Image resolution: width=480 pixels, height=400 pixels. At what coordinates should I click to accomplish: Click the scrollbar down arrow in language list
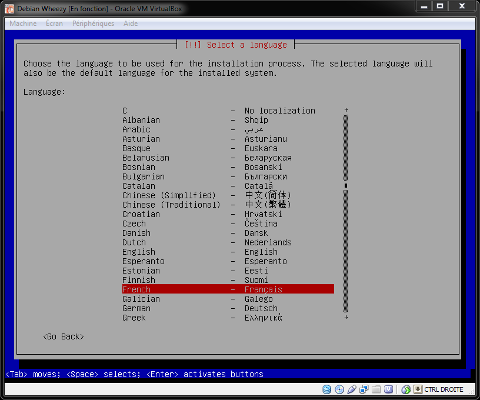point(346,318)
